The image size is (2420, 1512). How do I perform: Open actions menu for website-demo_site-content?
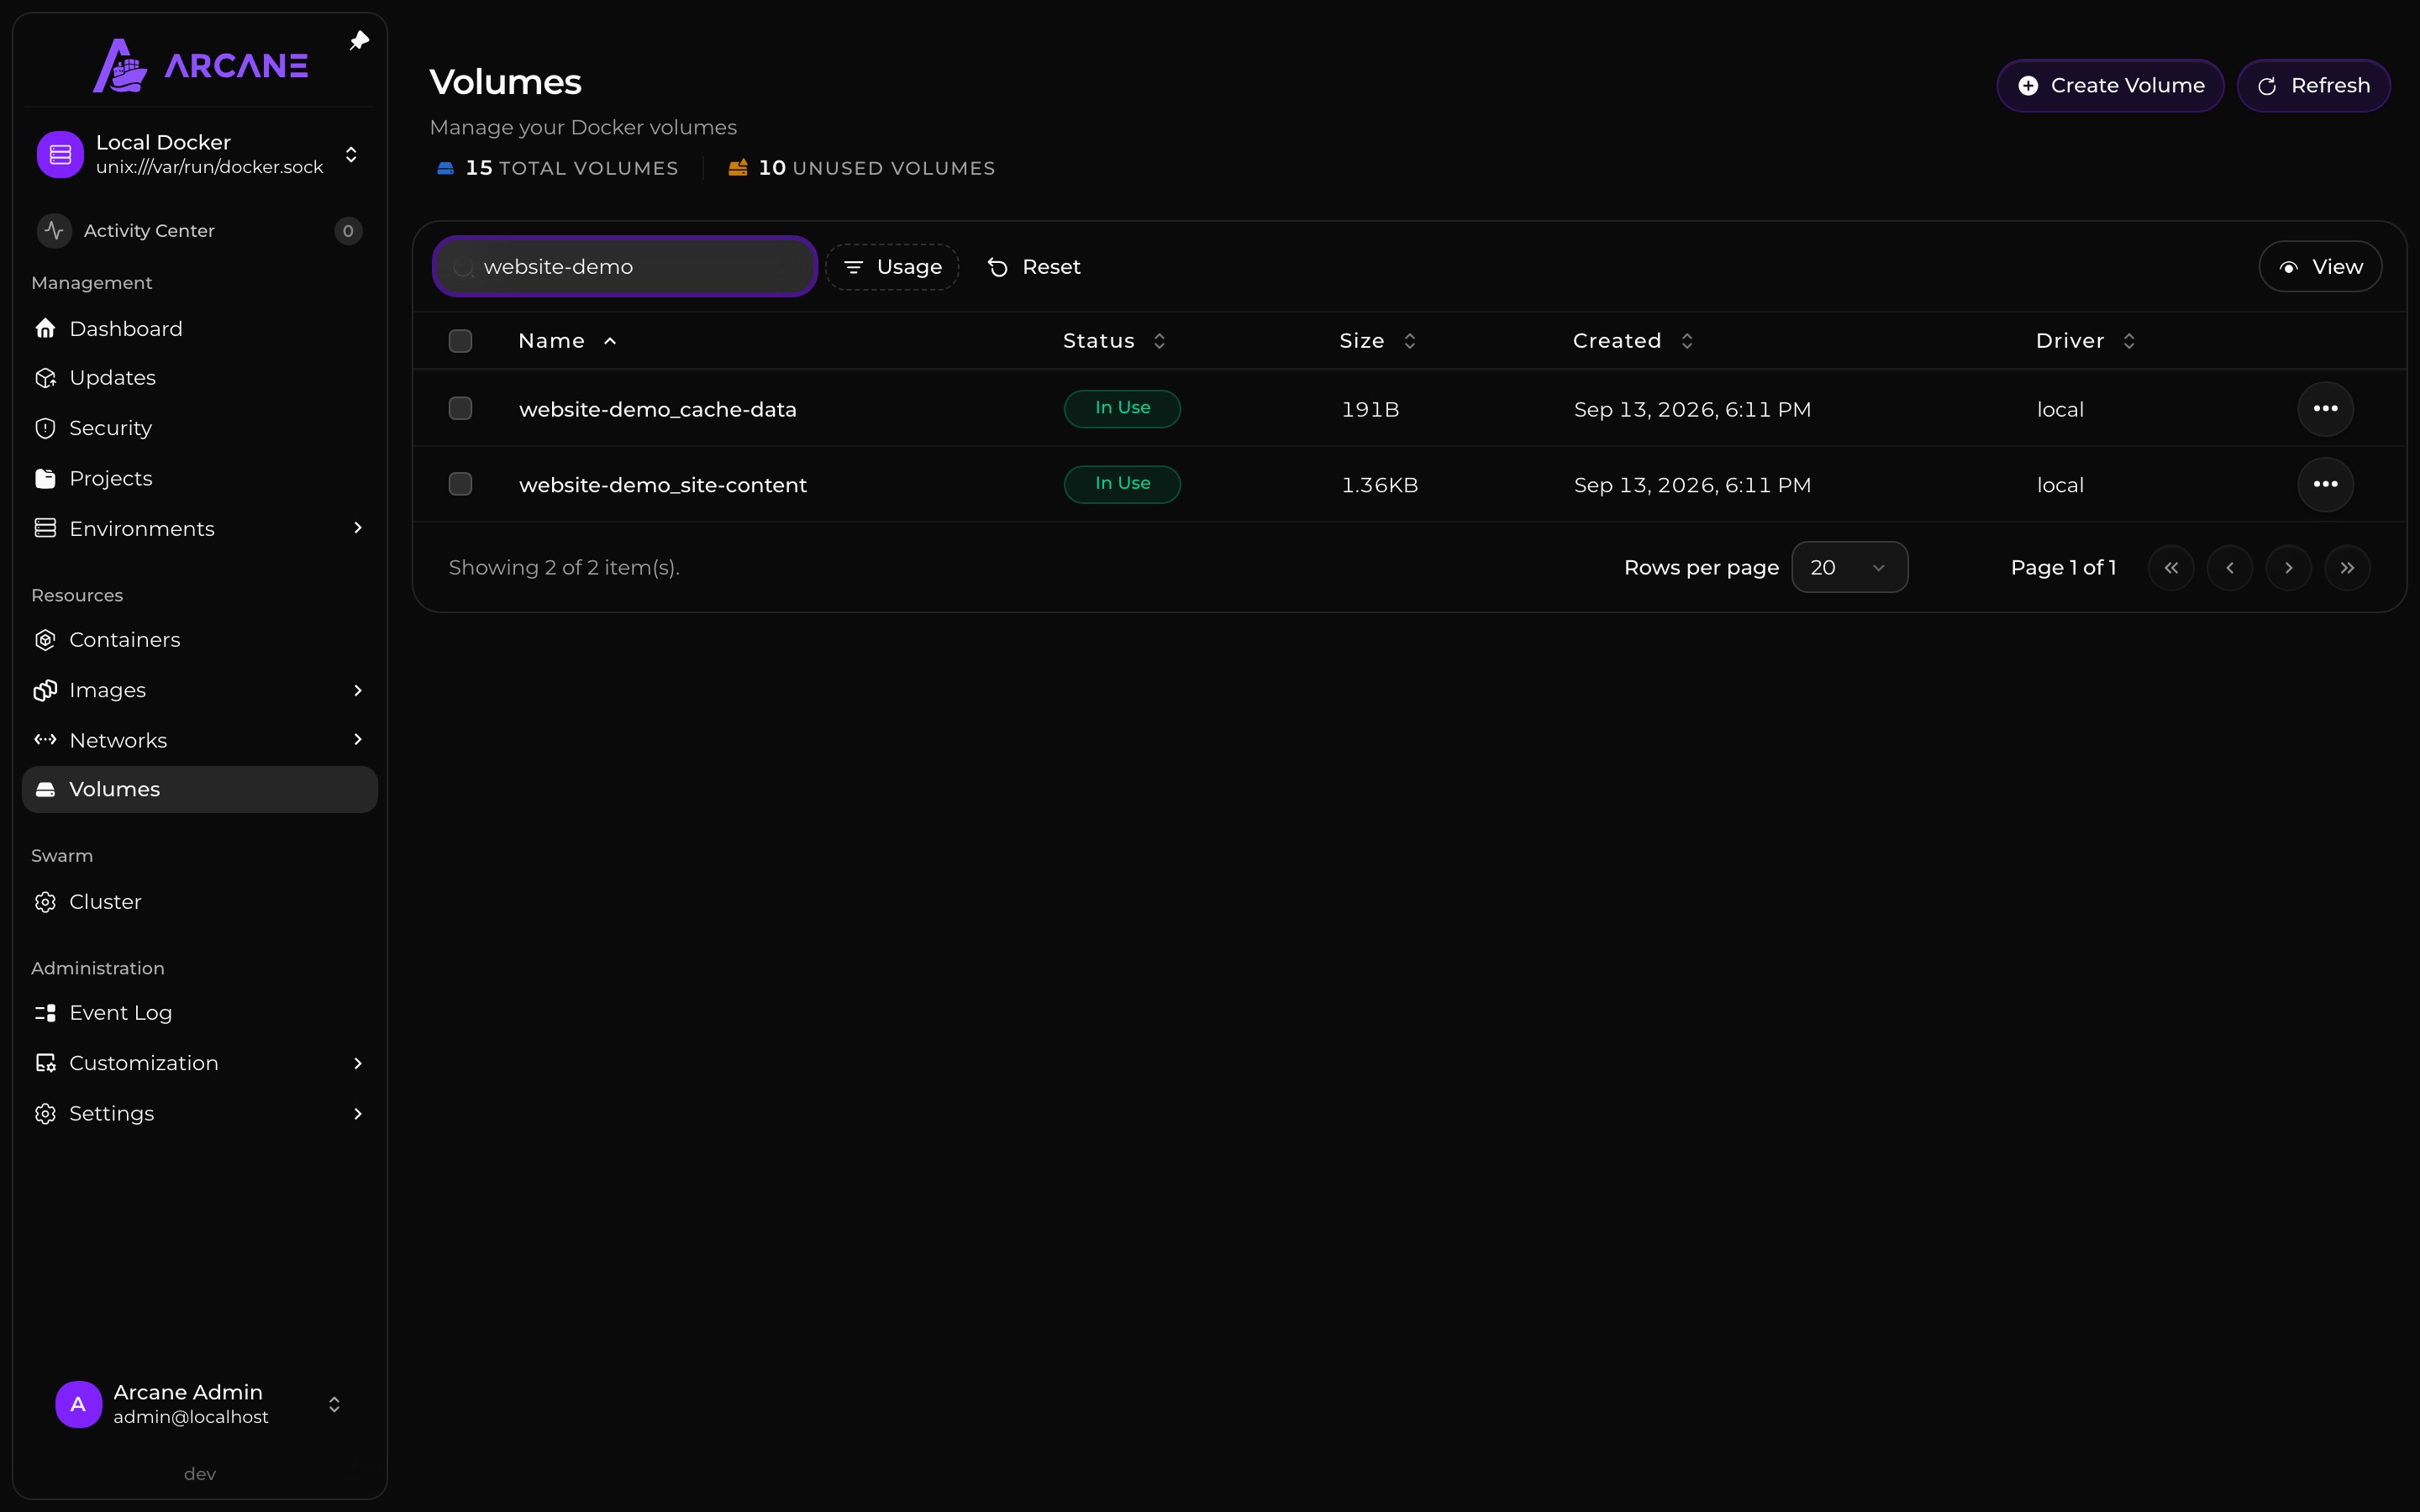click(2325, 484)
